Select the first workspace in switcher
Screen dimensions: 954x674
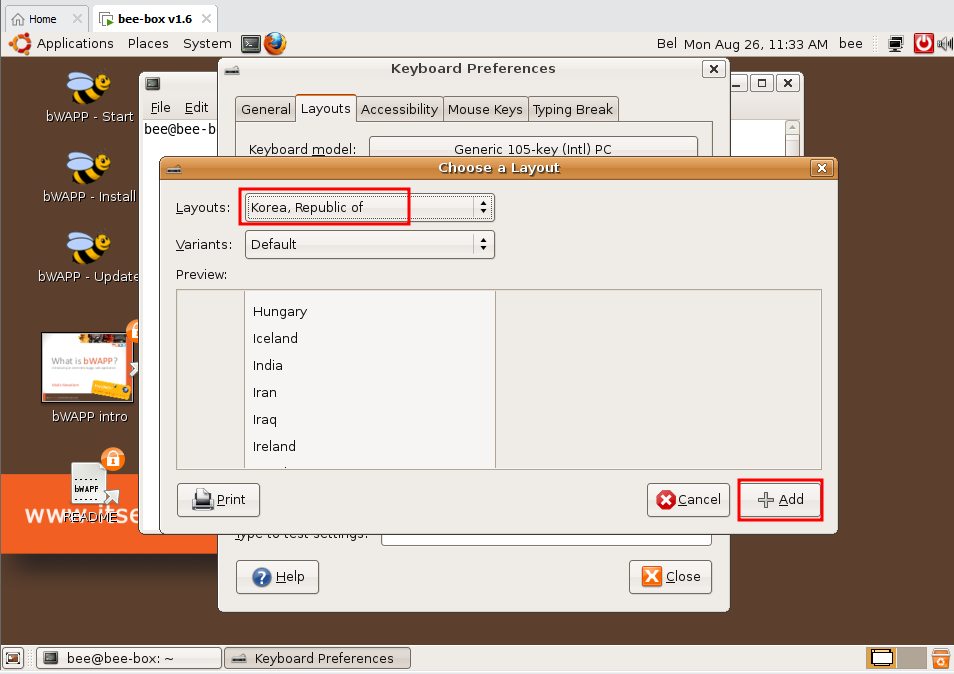point(882,658)
